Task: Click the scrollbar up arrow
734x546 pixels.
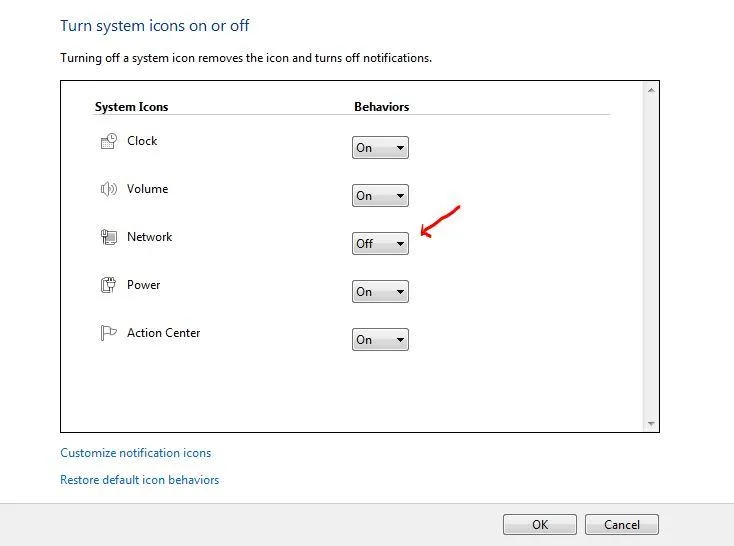Action: [x=651, y=90]
